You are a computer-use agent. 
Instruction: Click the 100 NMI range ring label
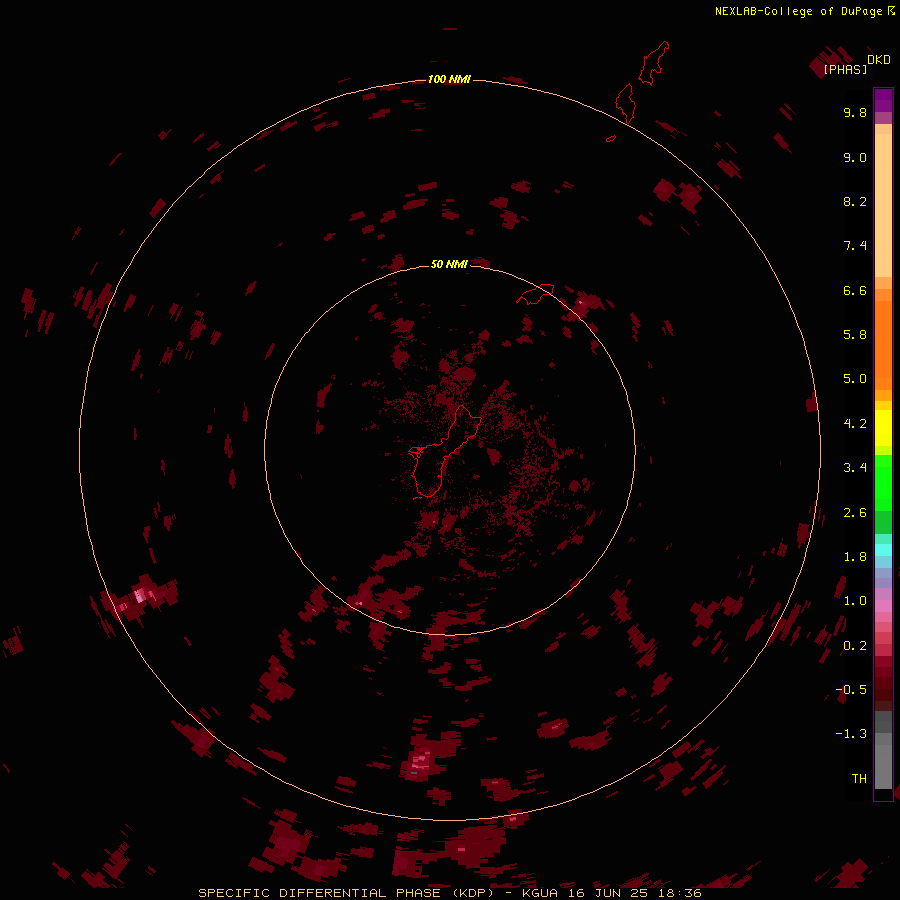point(449,79)
